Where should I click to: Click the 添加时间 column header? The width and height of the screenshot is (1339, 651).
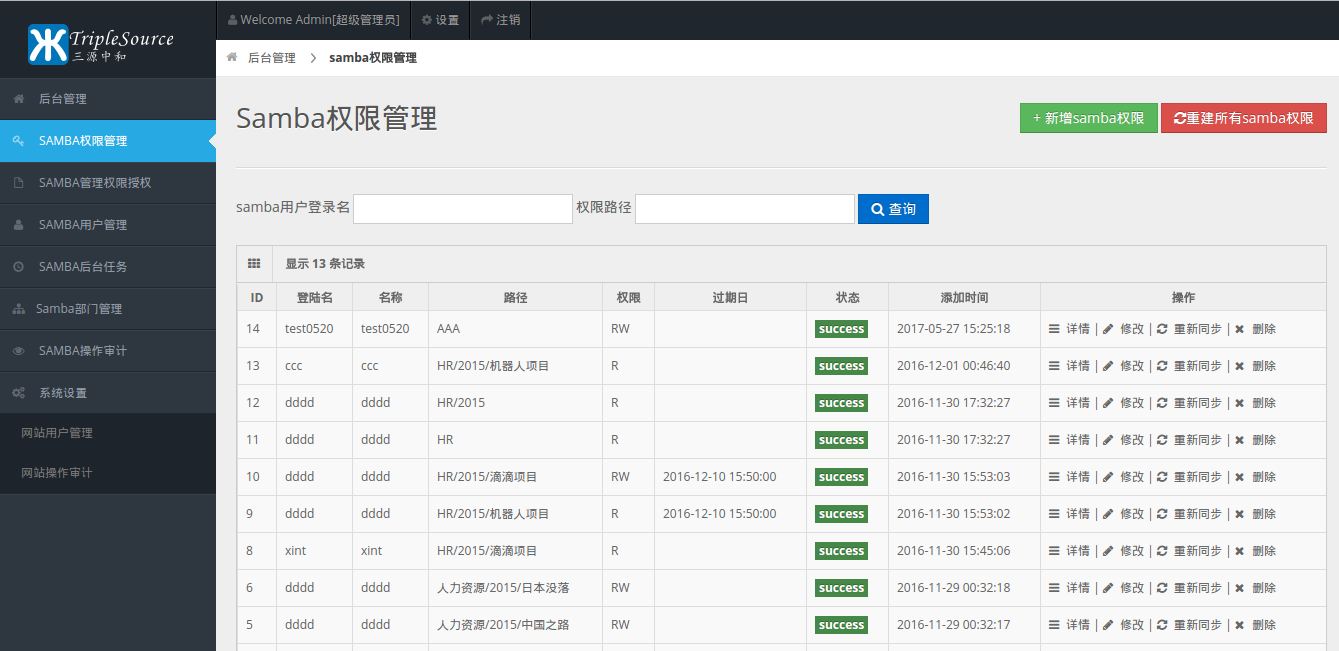pos(964,297)
